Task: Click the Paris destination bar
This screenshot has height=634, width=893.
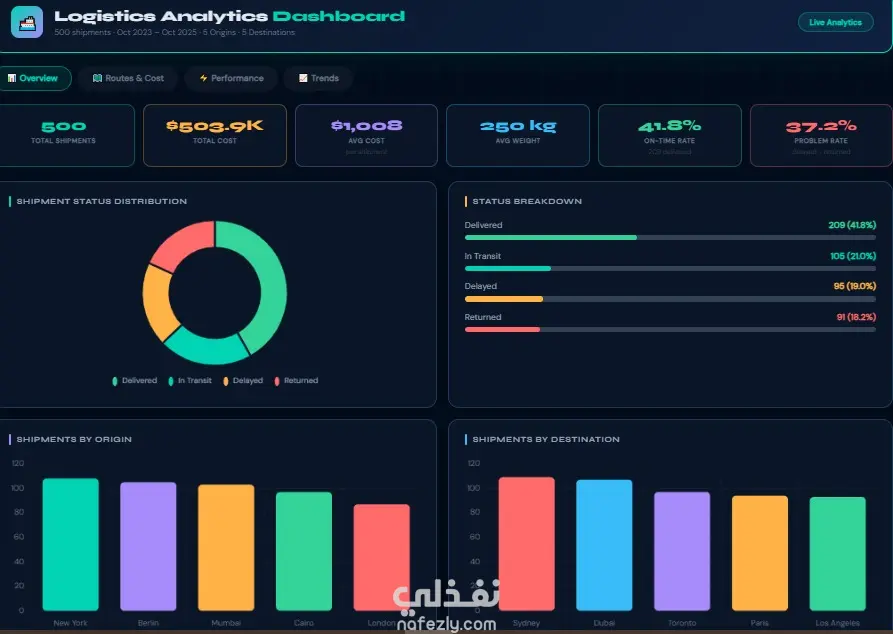Action: (760, 553)
